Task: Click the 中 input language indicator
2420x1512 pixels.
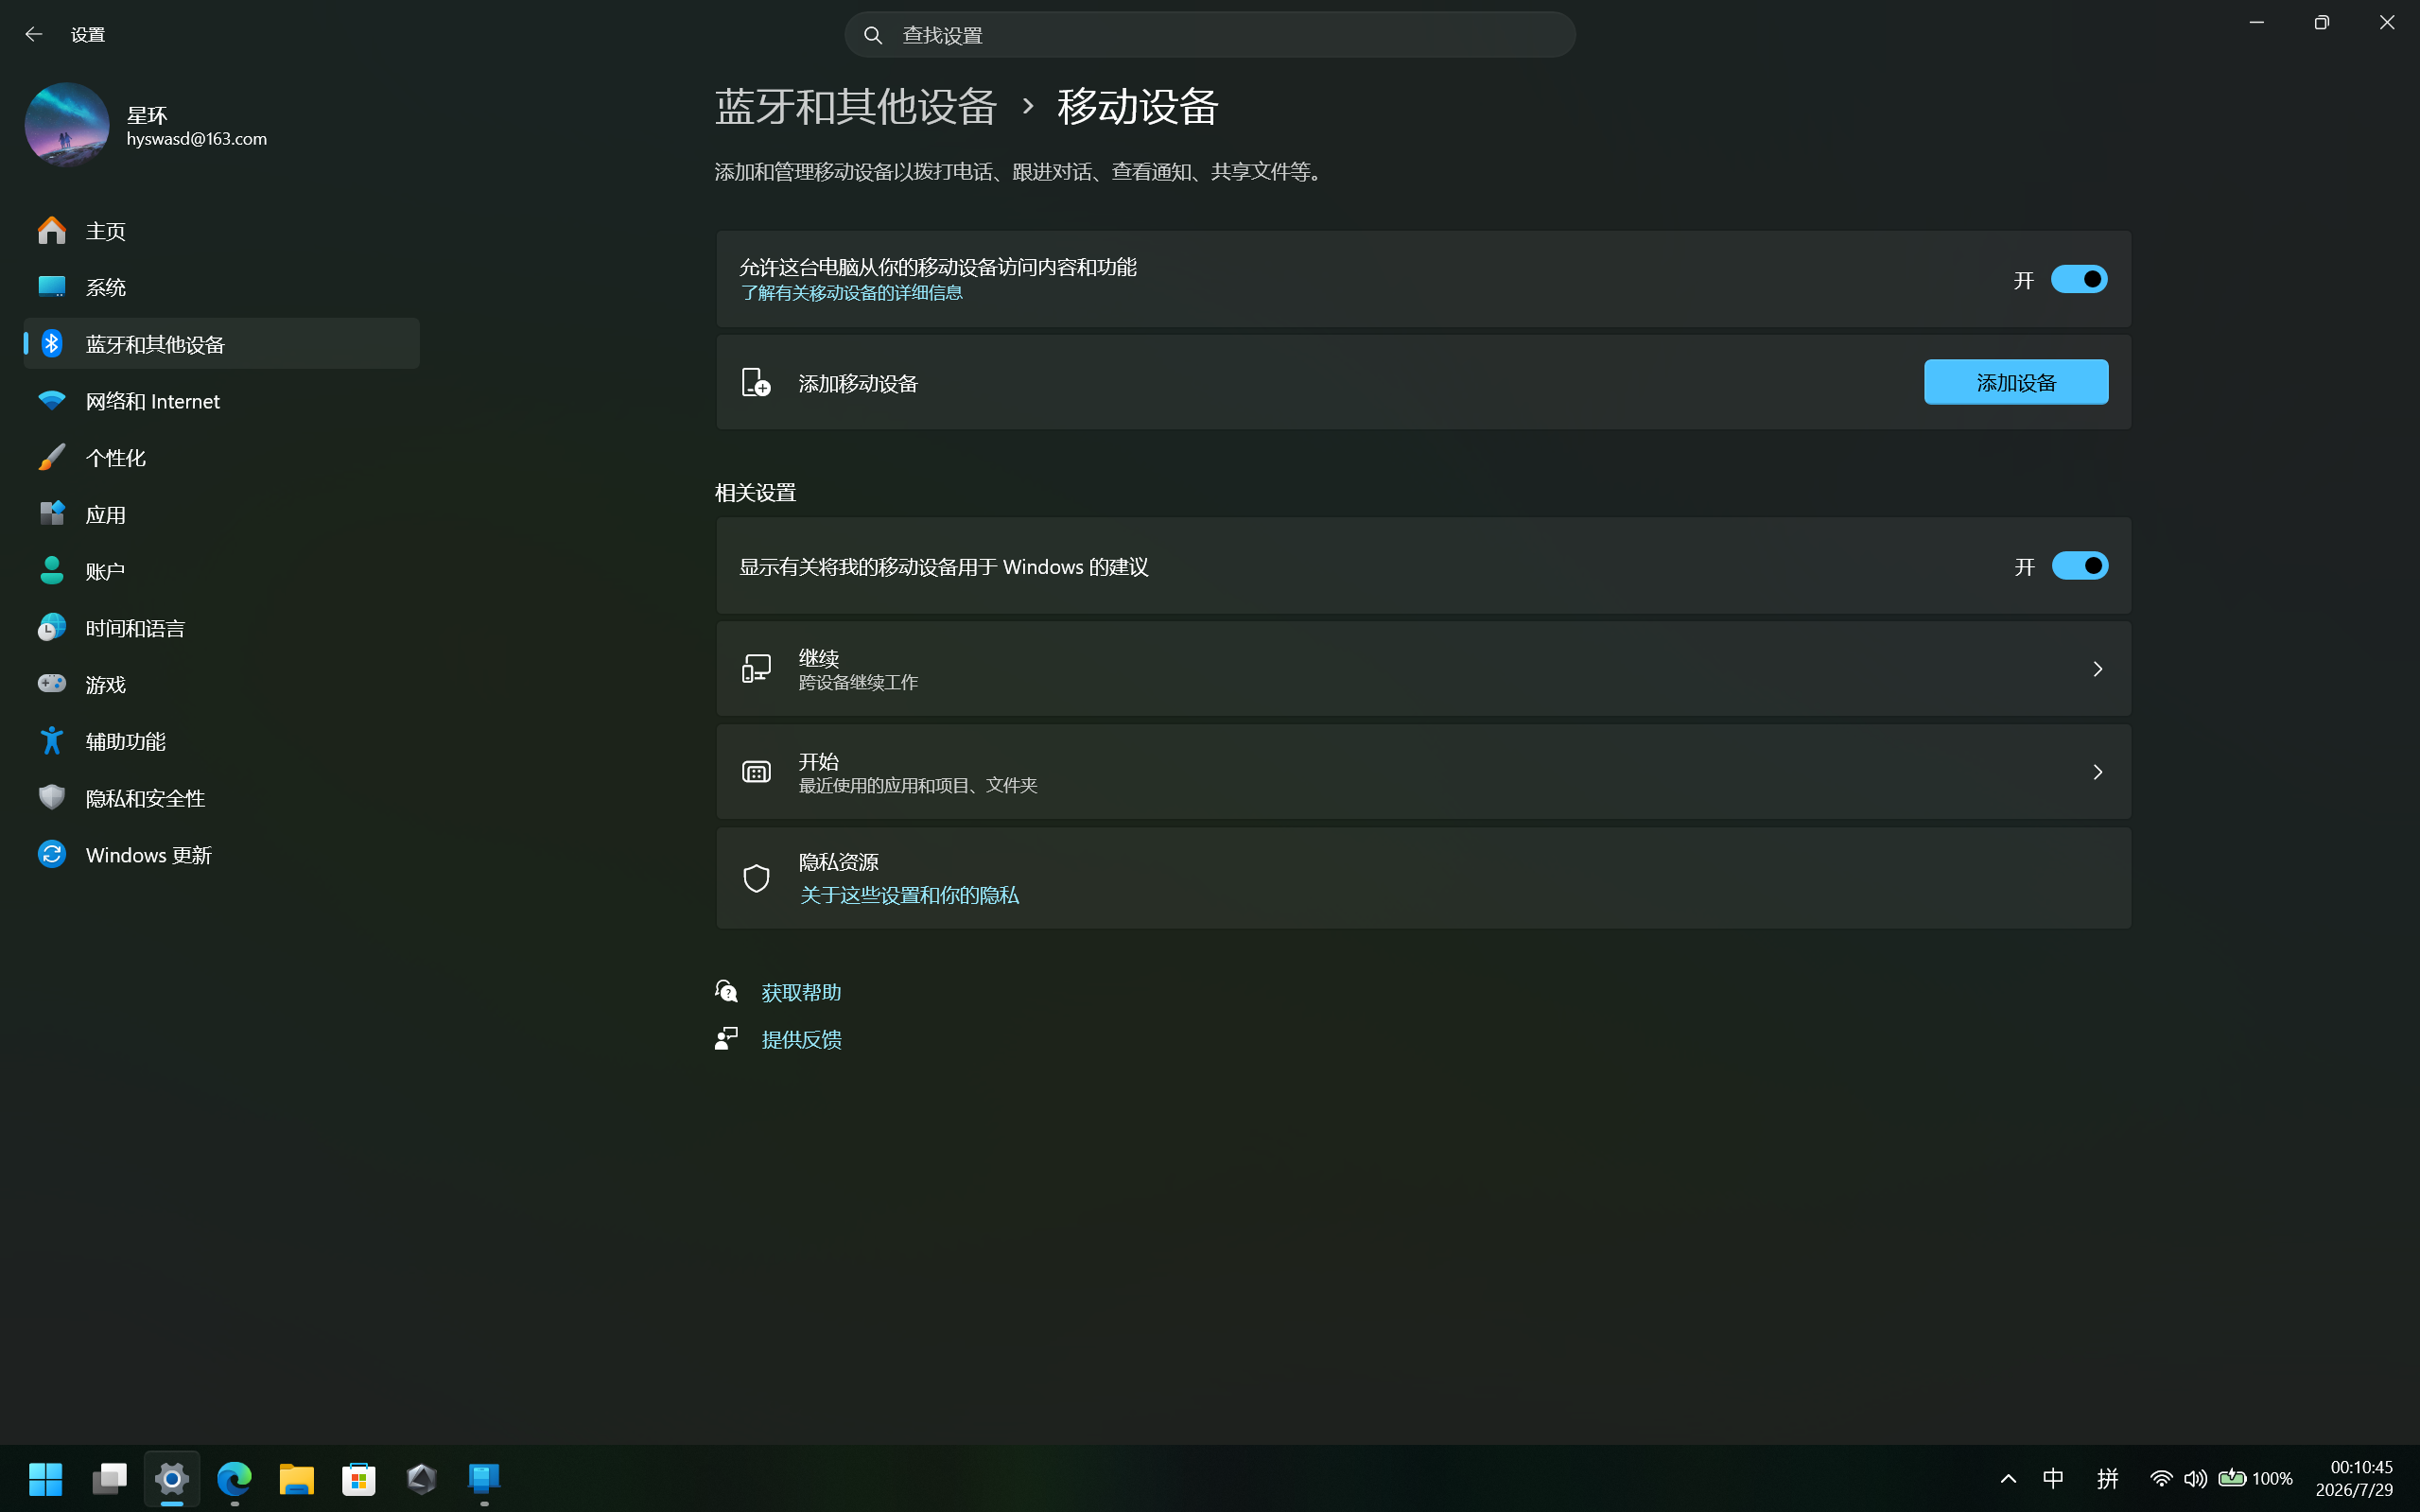Action: click(2053, 1478)
